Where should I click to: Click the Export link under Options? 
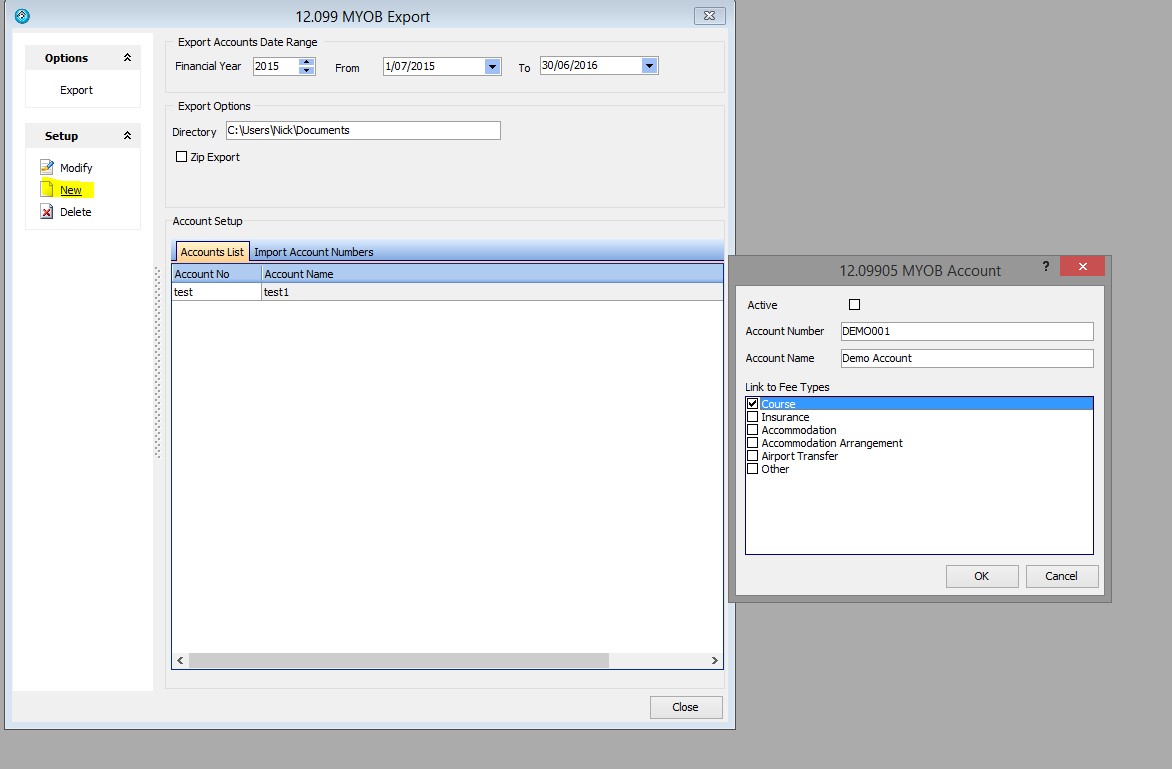pyautogui.click(x=76, y=90)
